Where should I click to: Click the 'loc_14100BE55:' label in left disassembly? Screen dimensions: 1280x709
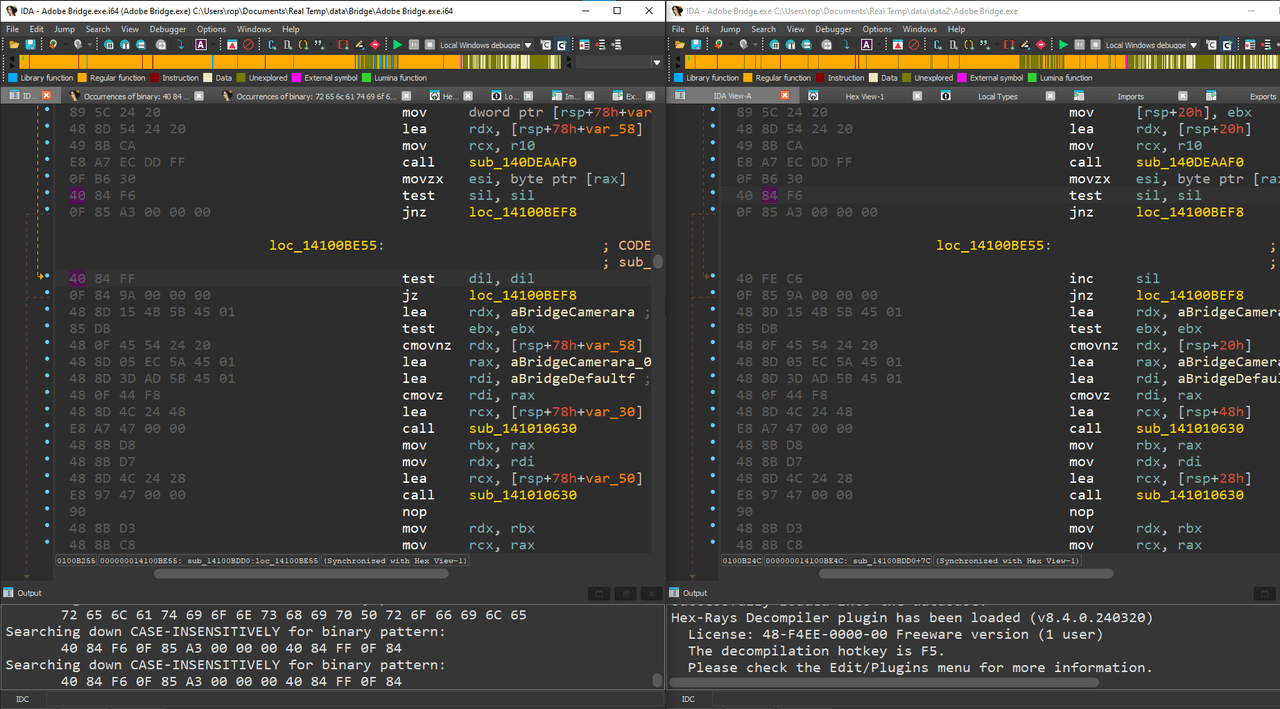coord(327,245)
